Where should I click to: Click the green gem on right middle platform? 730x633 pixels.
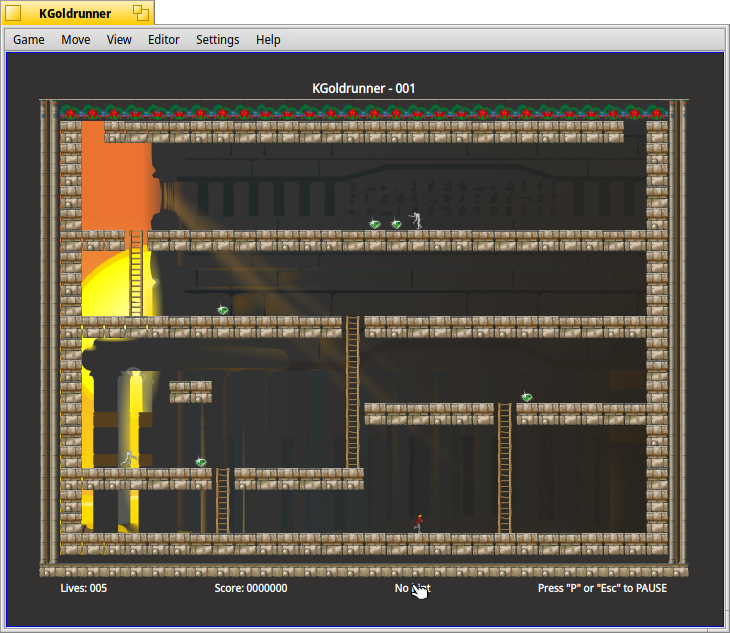[527, 397]
